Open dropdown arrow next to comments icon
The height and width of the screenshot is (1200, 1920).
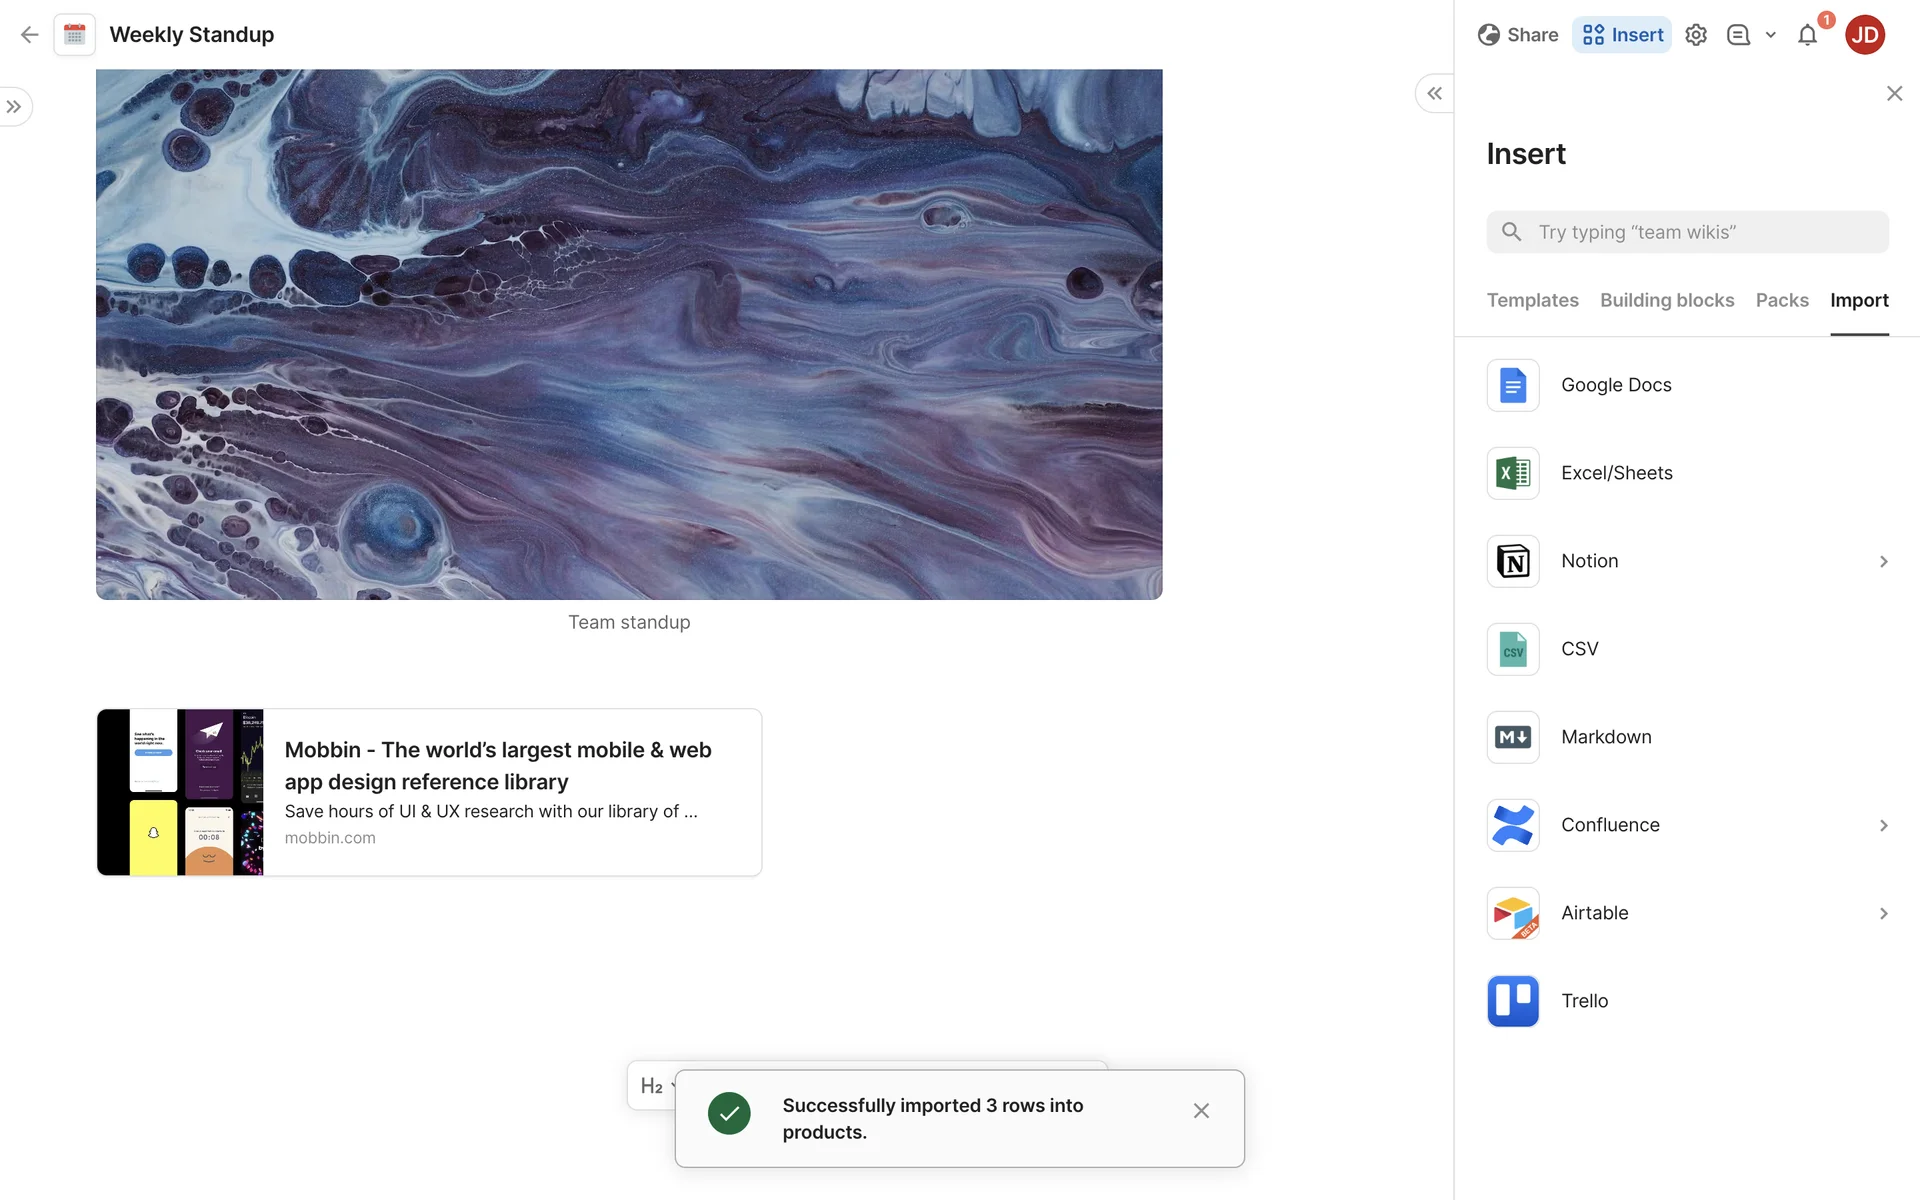point(1770,35)
